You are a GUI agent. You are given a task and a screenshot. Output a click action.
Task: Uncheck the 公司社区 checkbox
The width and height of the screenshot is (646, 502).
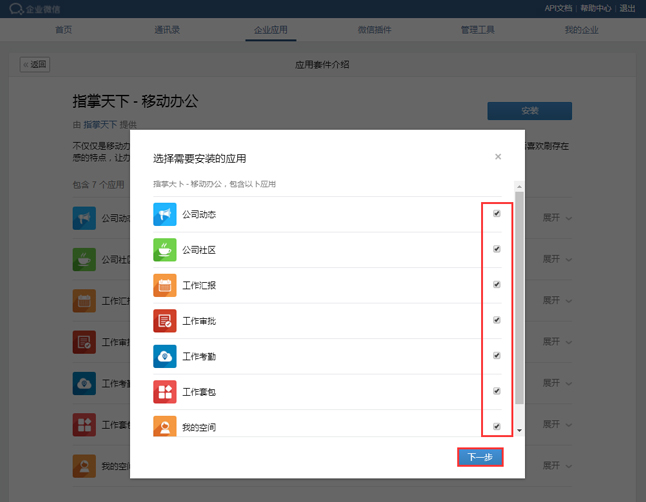[497, 249]
